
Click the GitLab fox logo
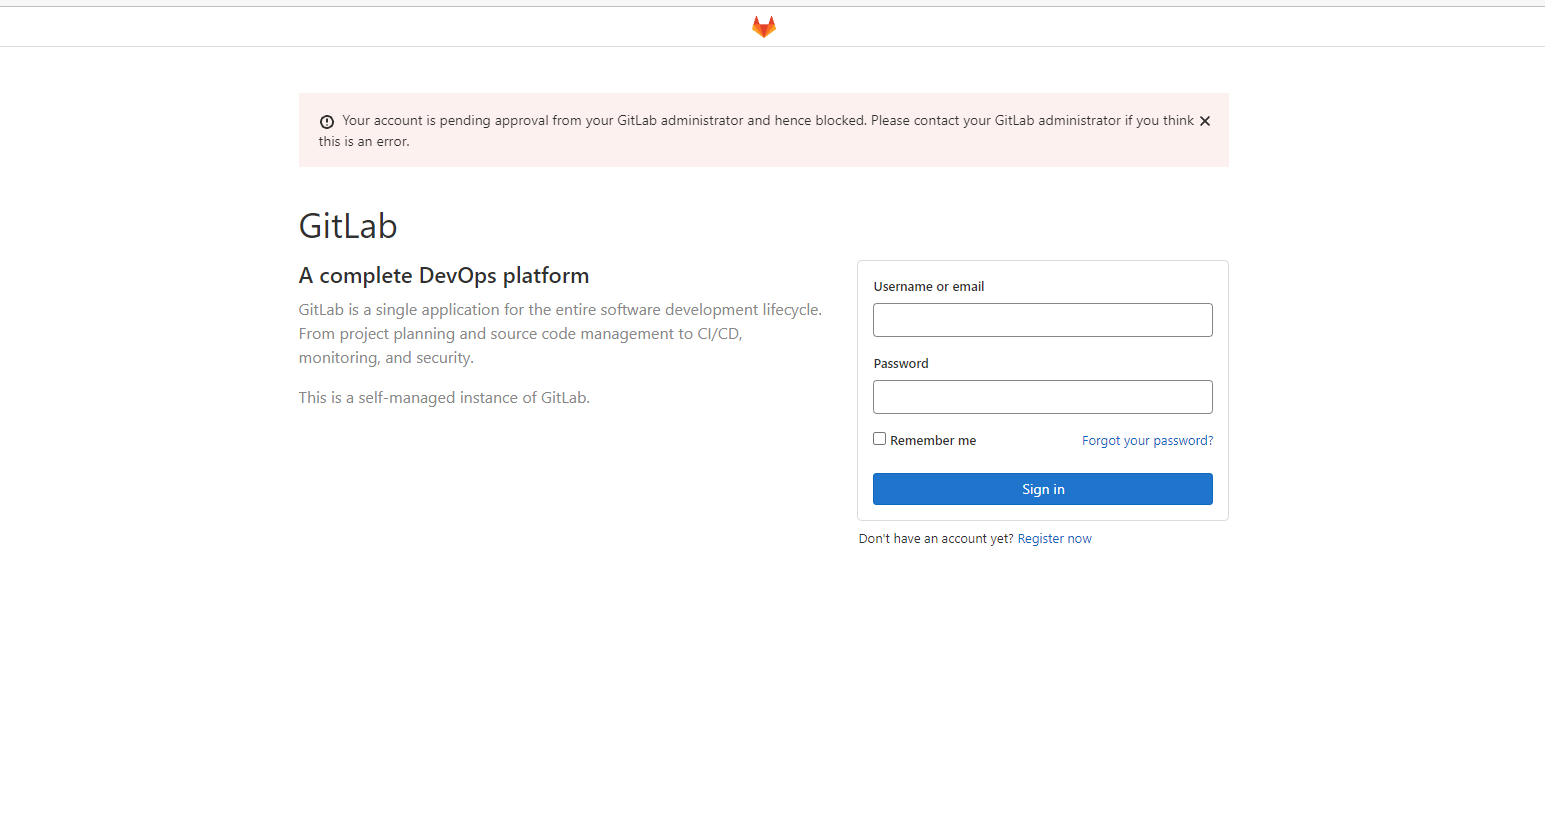point(763,27)
